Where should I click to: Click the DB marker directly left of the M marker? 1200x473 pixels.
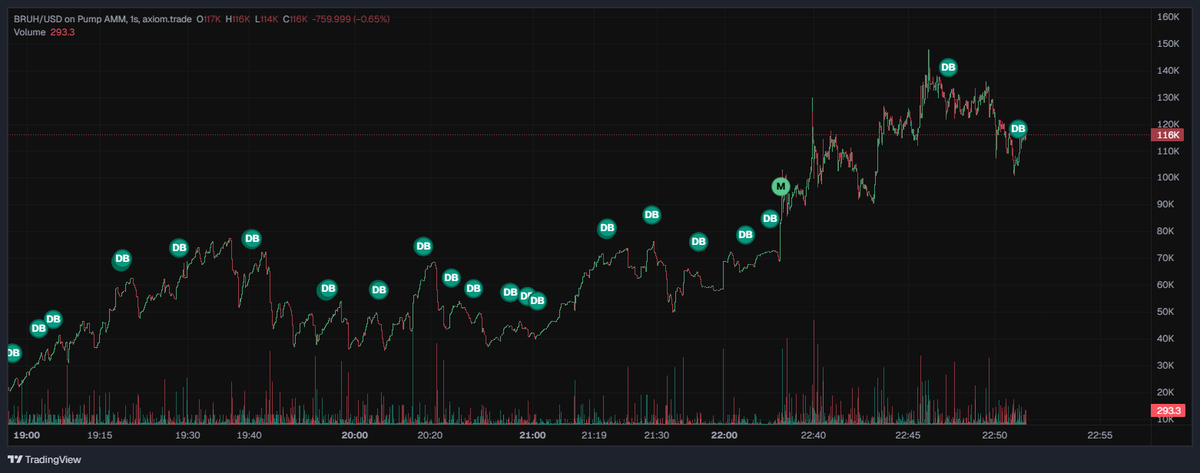tap(770, 219)
